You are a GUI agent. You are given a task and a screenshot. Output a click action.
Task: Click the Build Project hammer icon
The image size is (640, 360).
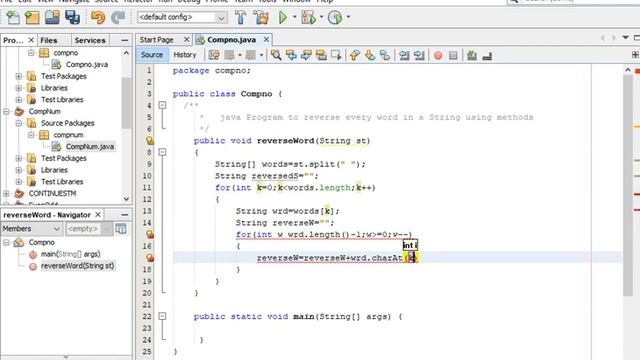tap(240, 17)
